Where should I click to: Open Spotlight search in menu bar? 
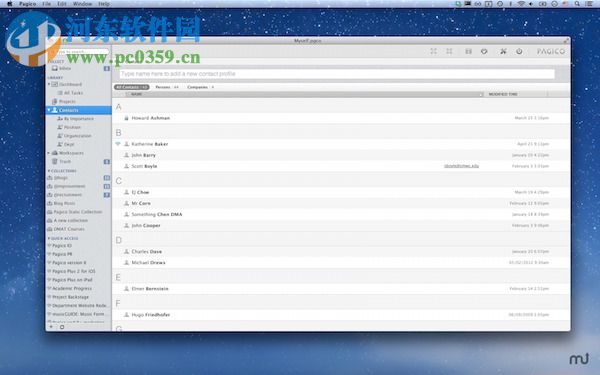click(x=577, y=4)
